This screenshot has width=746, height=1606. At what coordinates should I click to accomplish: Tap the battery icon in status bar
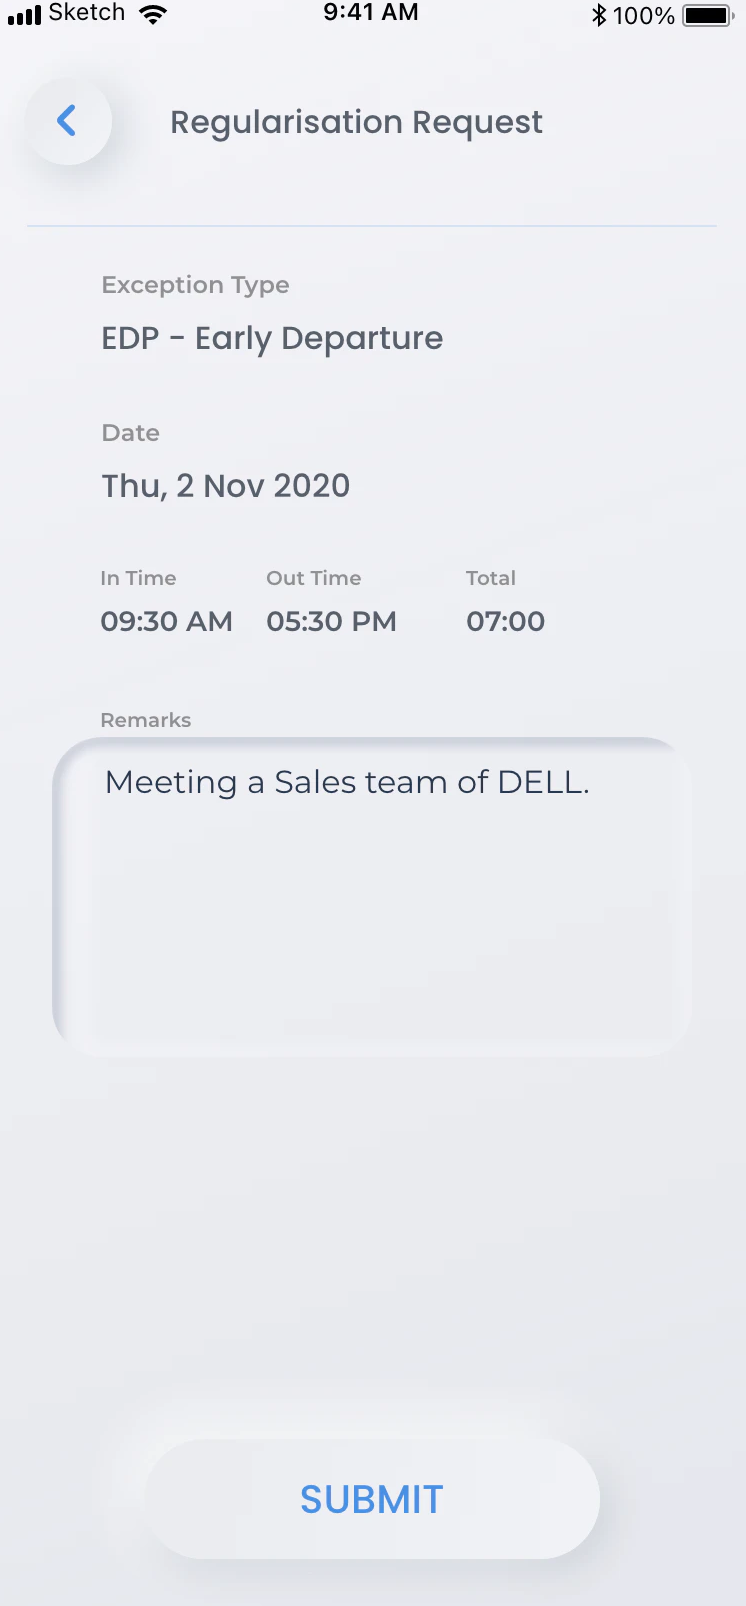pos(708,15)
